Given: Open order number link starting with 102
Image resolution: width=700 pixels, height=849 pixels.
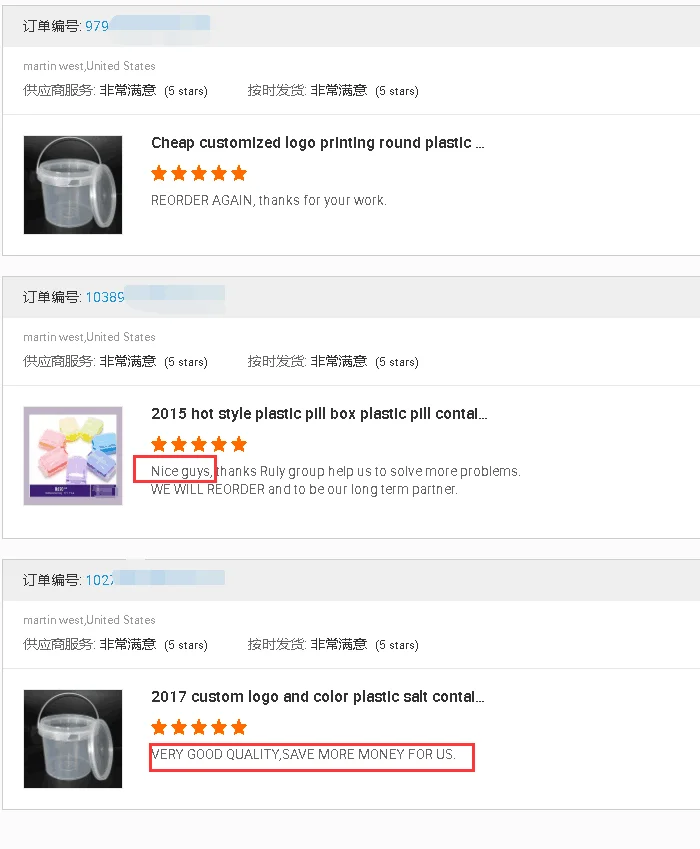Looking at the screenshot, I should 100,580.
